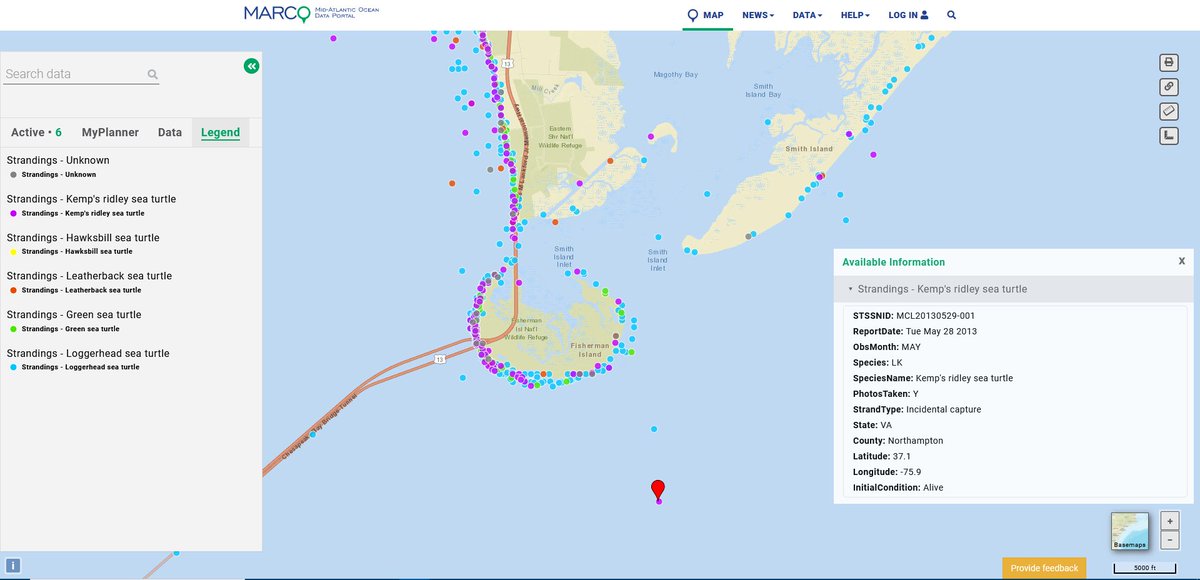Click 'Strandings - Loggerhead sea turtle' legend heading
Screen dimensions: 1200x580
(88, 353)
